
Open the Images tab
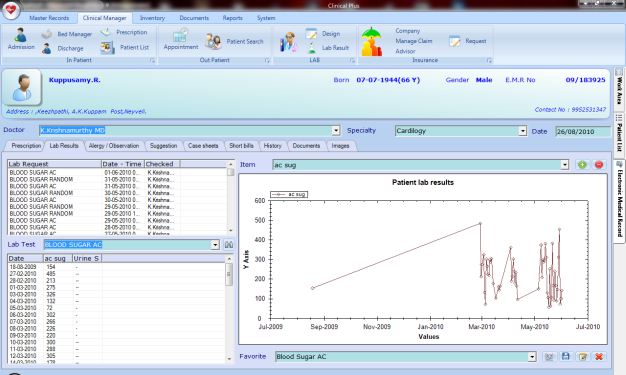pos(340,146)
